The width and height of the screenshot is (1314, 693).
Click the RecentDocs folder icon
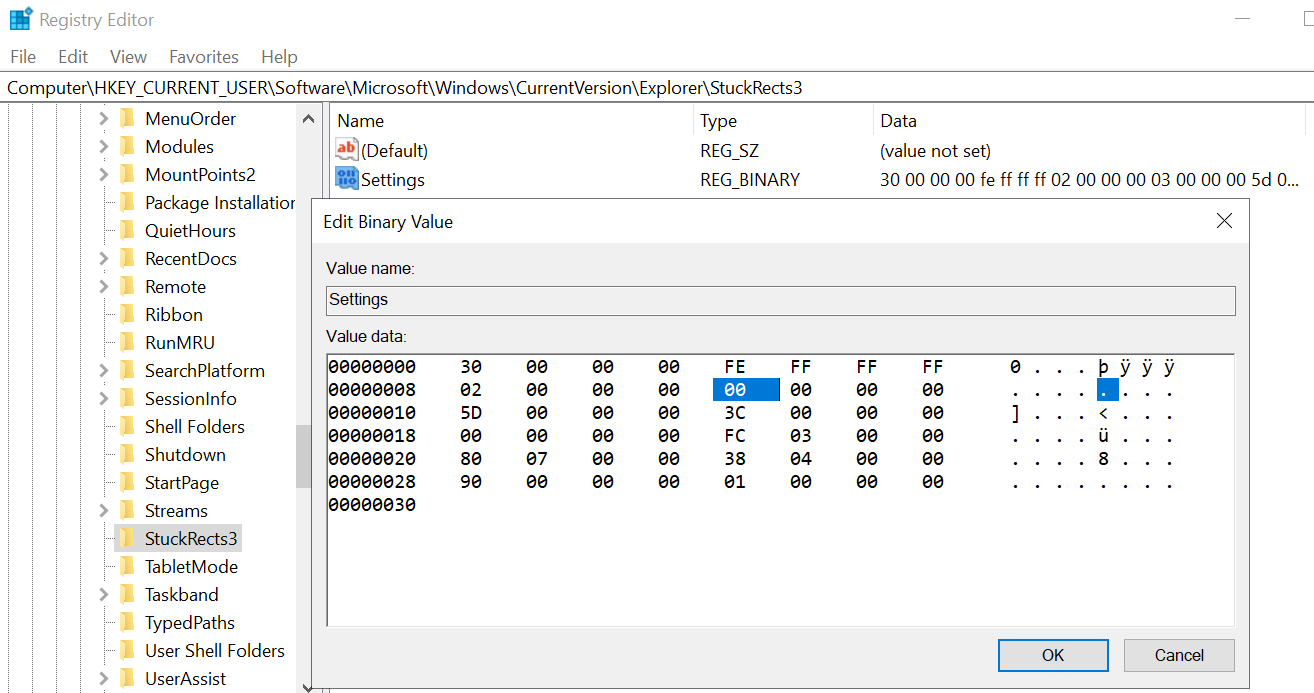point(127,258)
